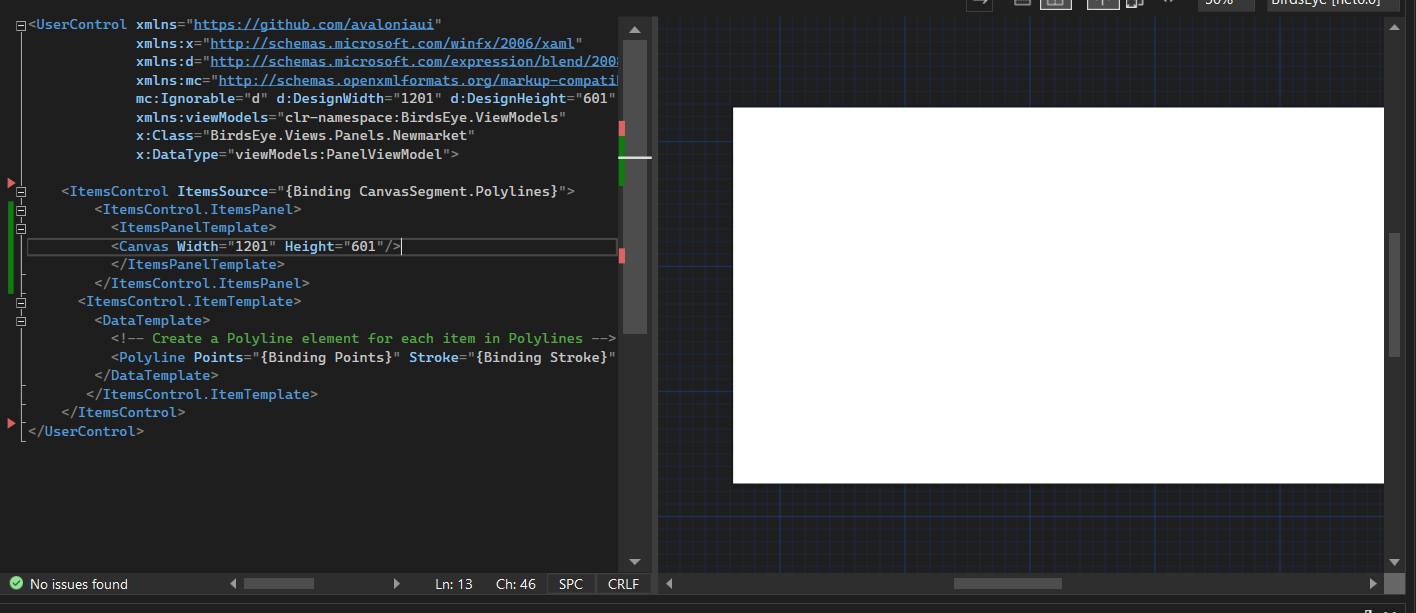1416x613 pixels.
Task: Collapse the UserControl outline node
Action: [x=20, y=24]
